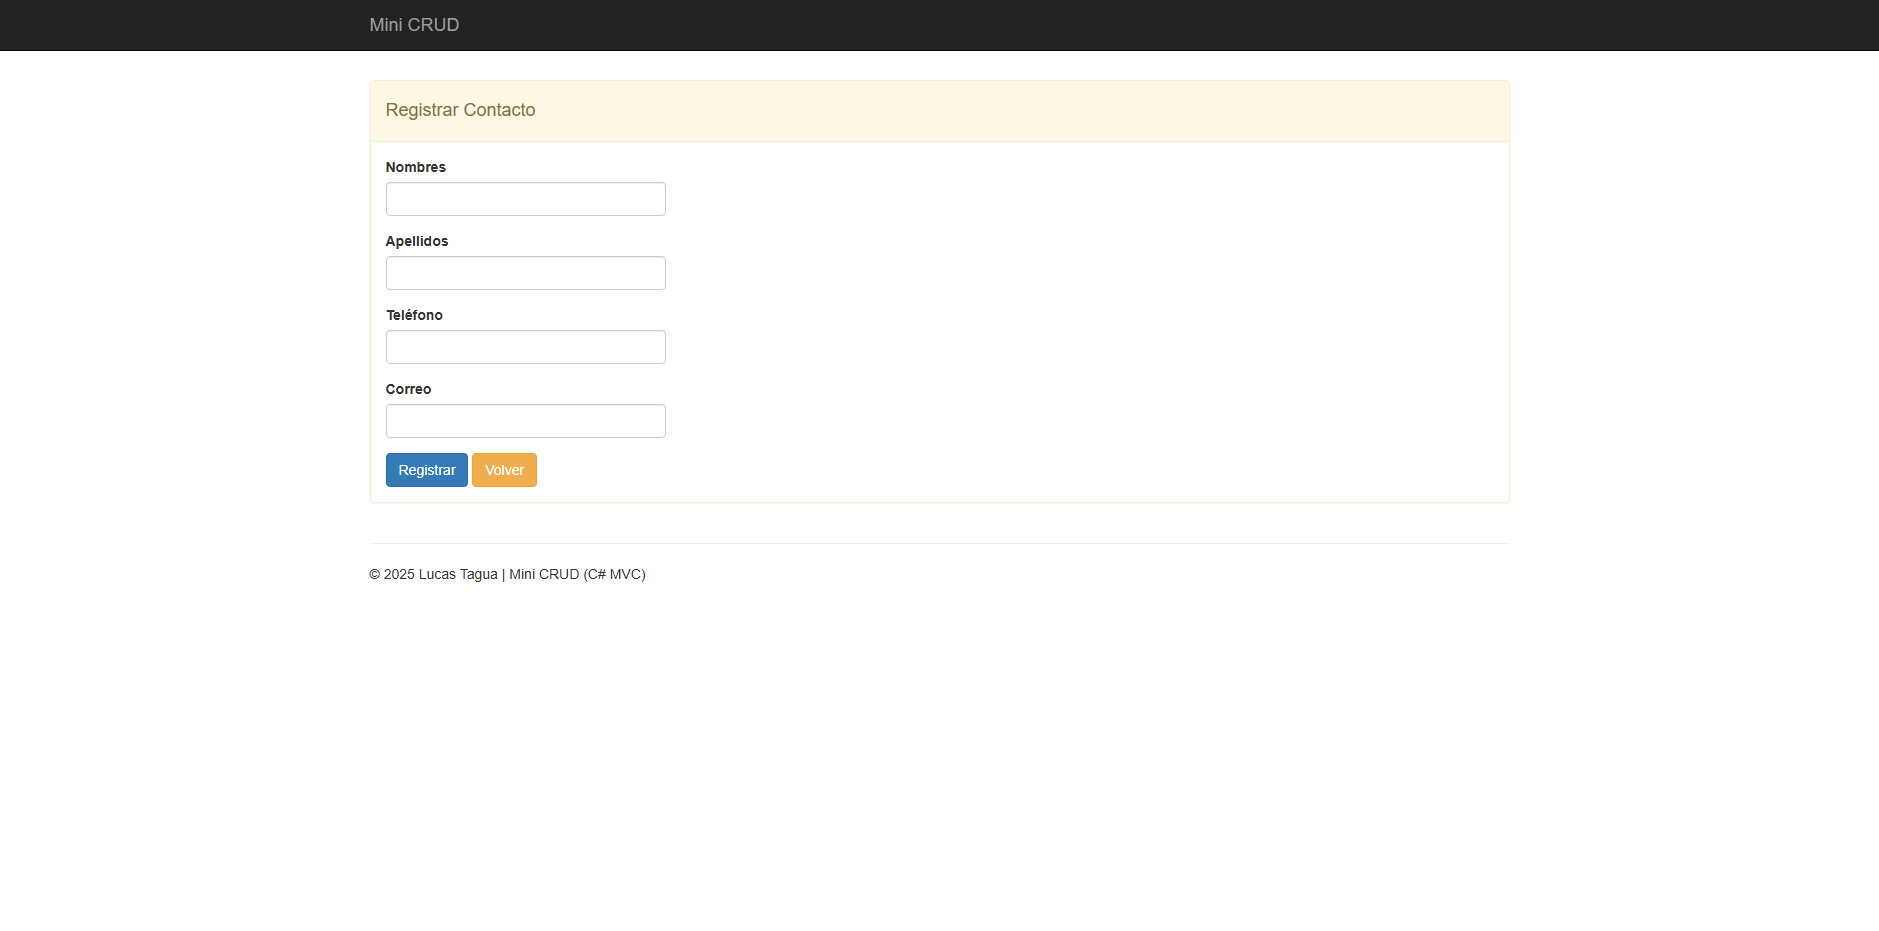Click the Correo field label
Viewport: 1879px width, 931px height.
(408, 389)
